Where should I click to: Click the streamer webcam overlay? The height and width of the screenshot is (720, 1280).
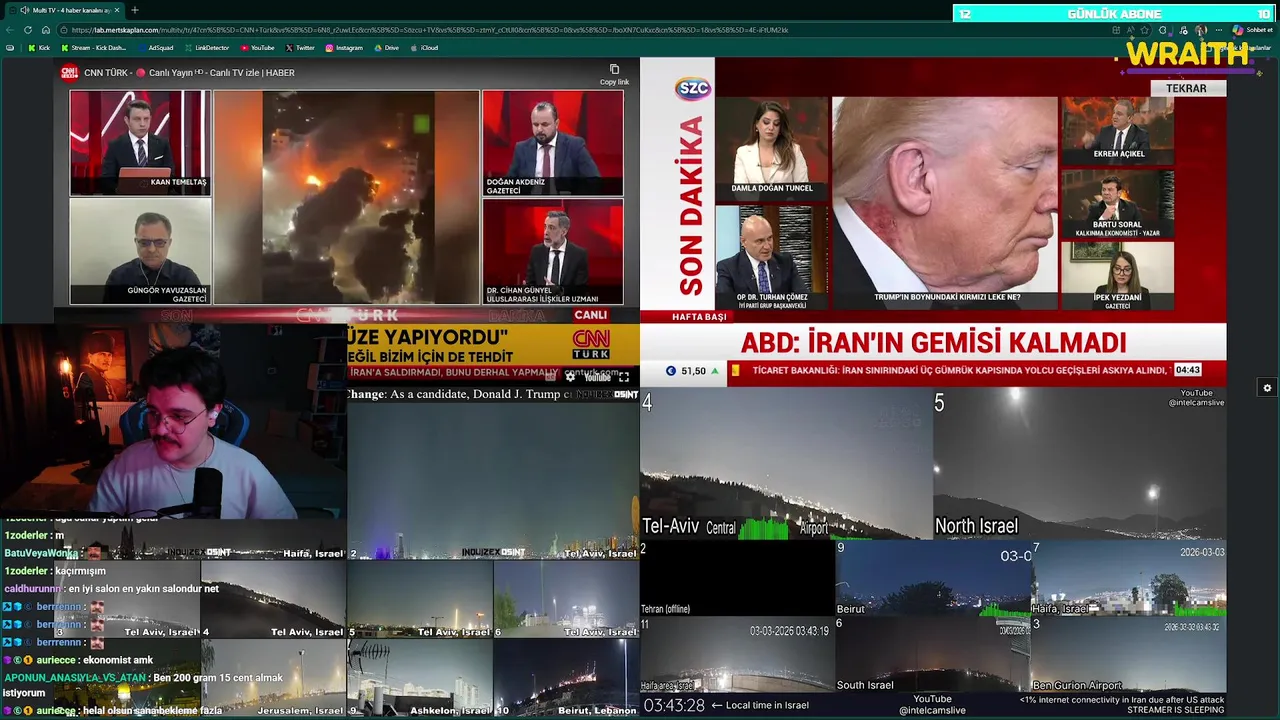[x=173, y=420]
